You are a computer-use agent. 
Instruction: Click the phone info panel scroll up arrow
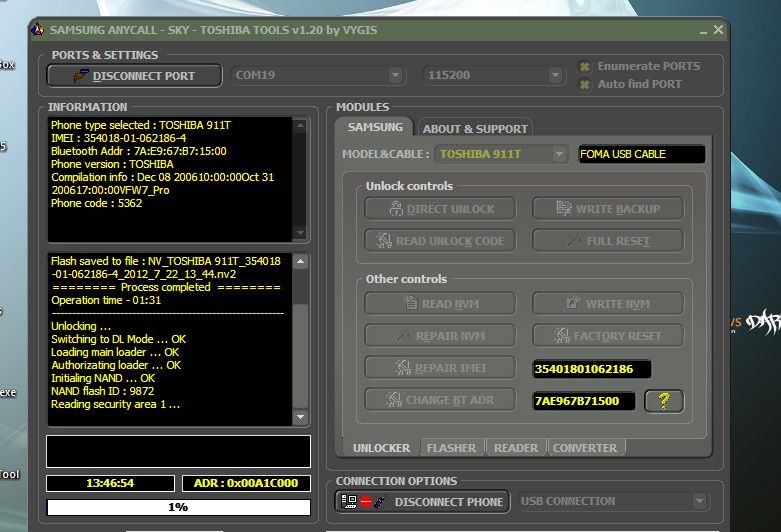[300, 126]
